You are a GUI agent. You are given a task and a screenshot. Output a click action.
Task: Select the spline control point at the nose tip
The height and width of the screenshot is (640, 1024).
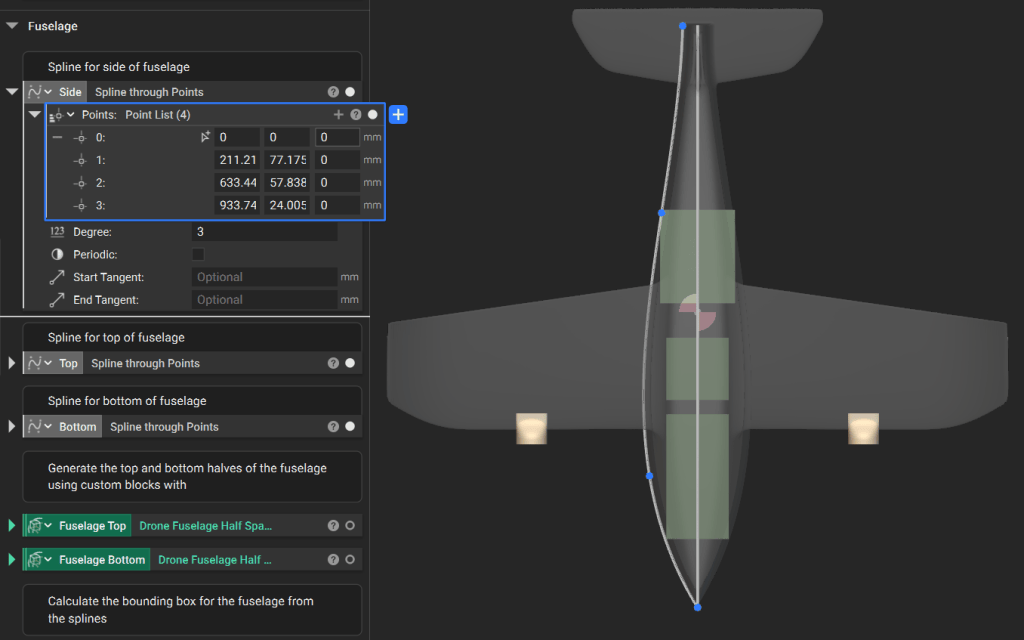point(697,607)
